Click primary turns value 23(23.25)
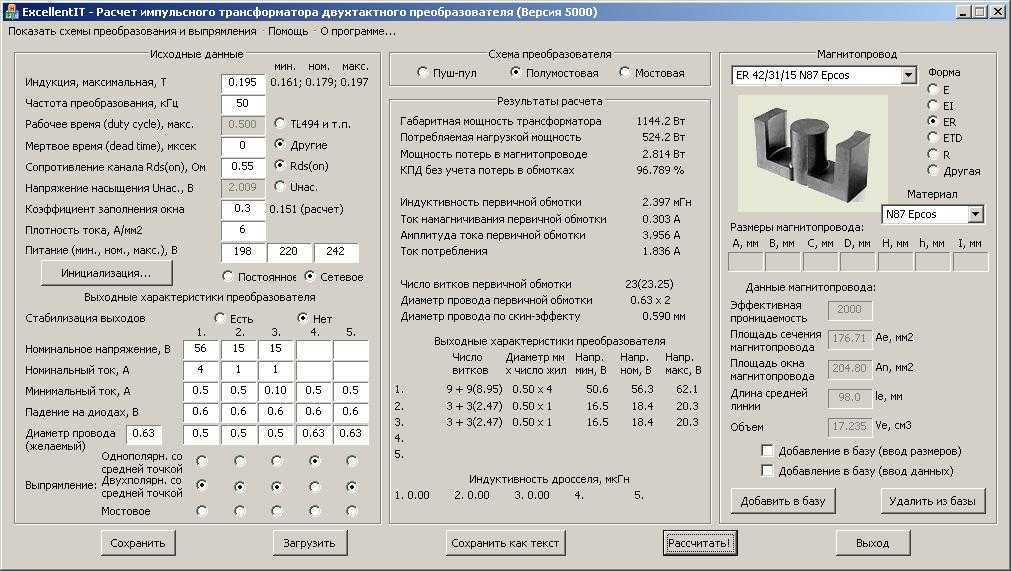1011x571 pixels. 649,284
